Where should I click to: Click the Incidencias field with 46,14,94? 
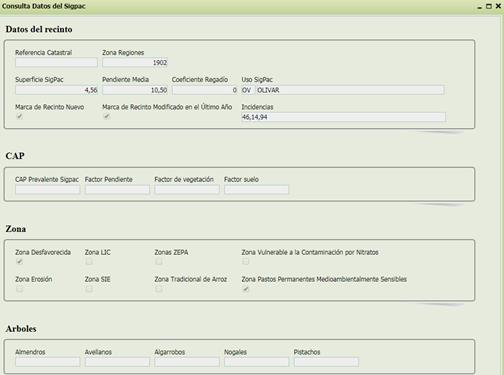point(343,117)
